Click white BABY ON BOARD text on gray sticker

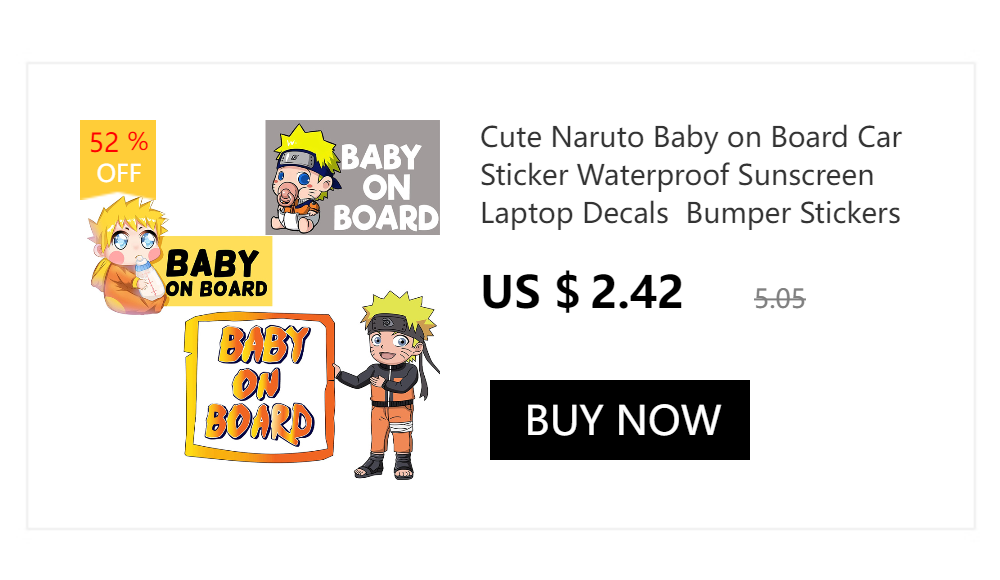(x=385, y=188)
